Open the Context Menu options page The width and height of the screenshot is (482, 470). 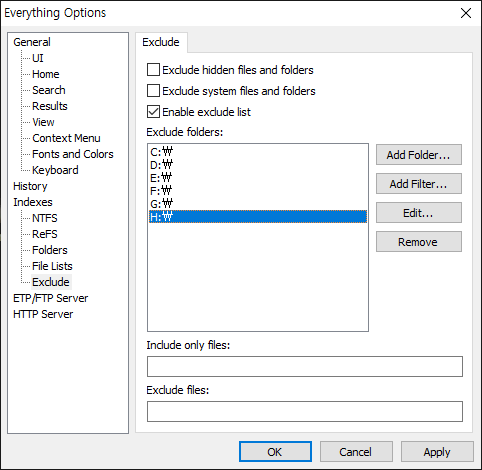coord(66,138)
